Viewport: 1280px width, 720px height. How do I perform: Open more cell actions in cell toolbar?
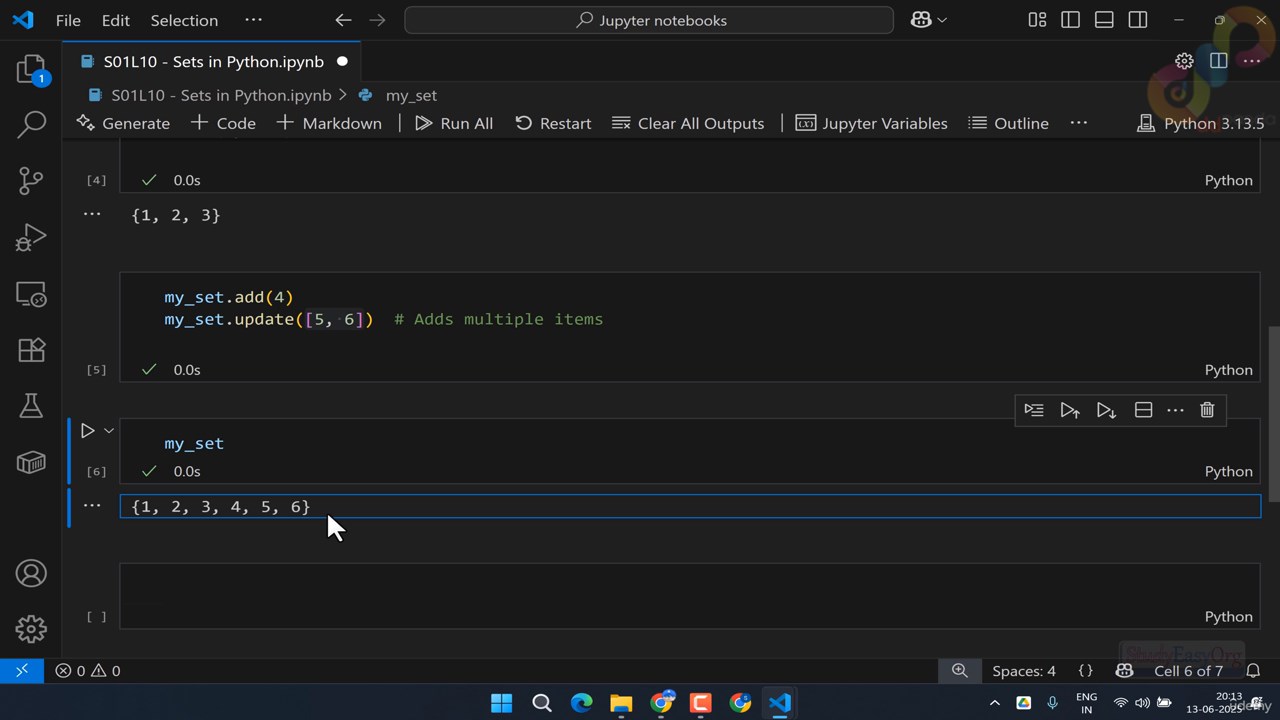[x=1175, y=410]
